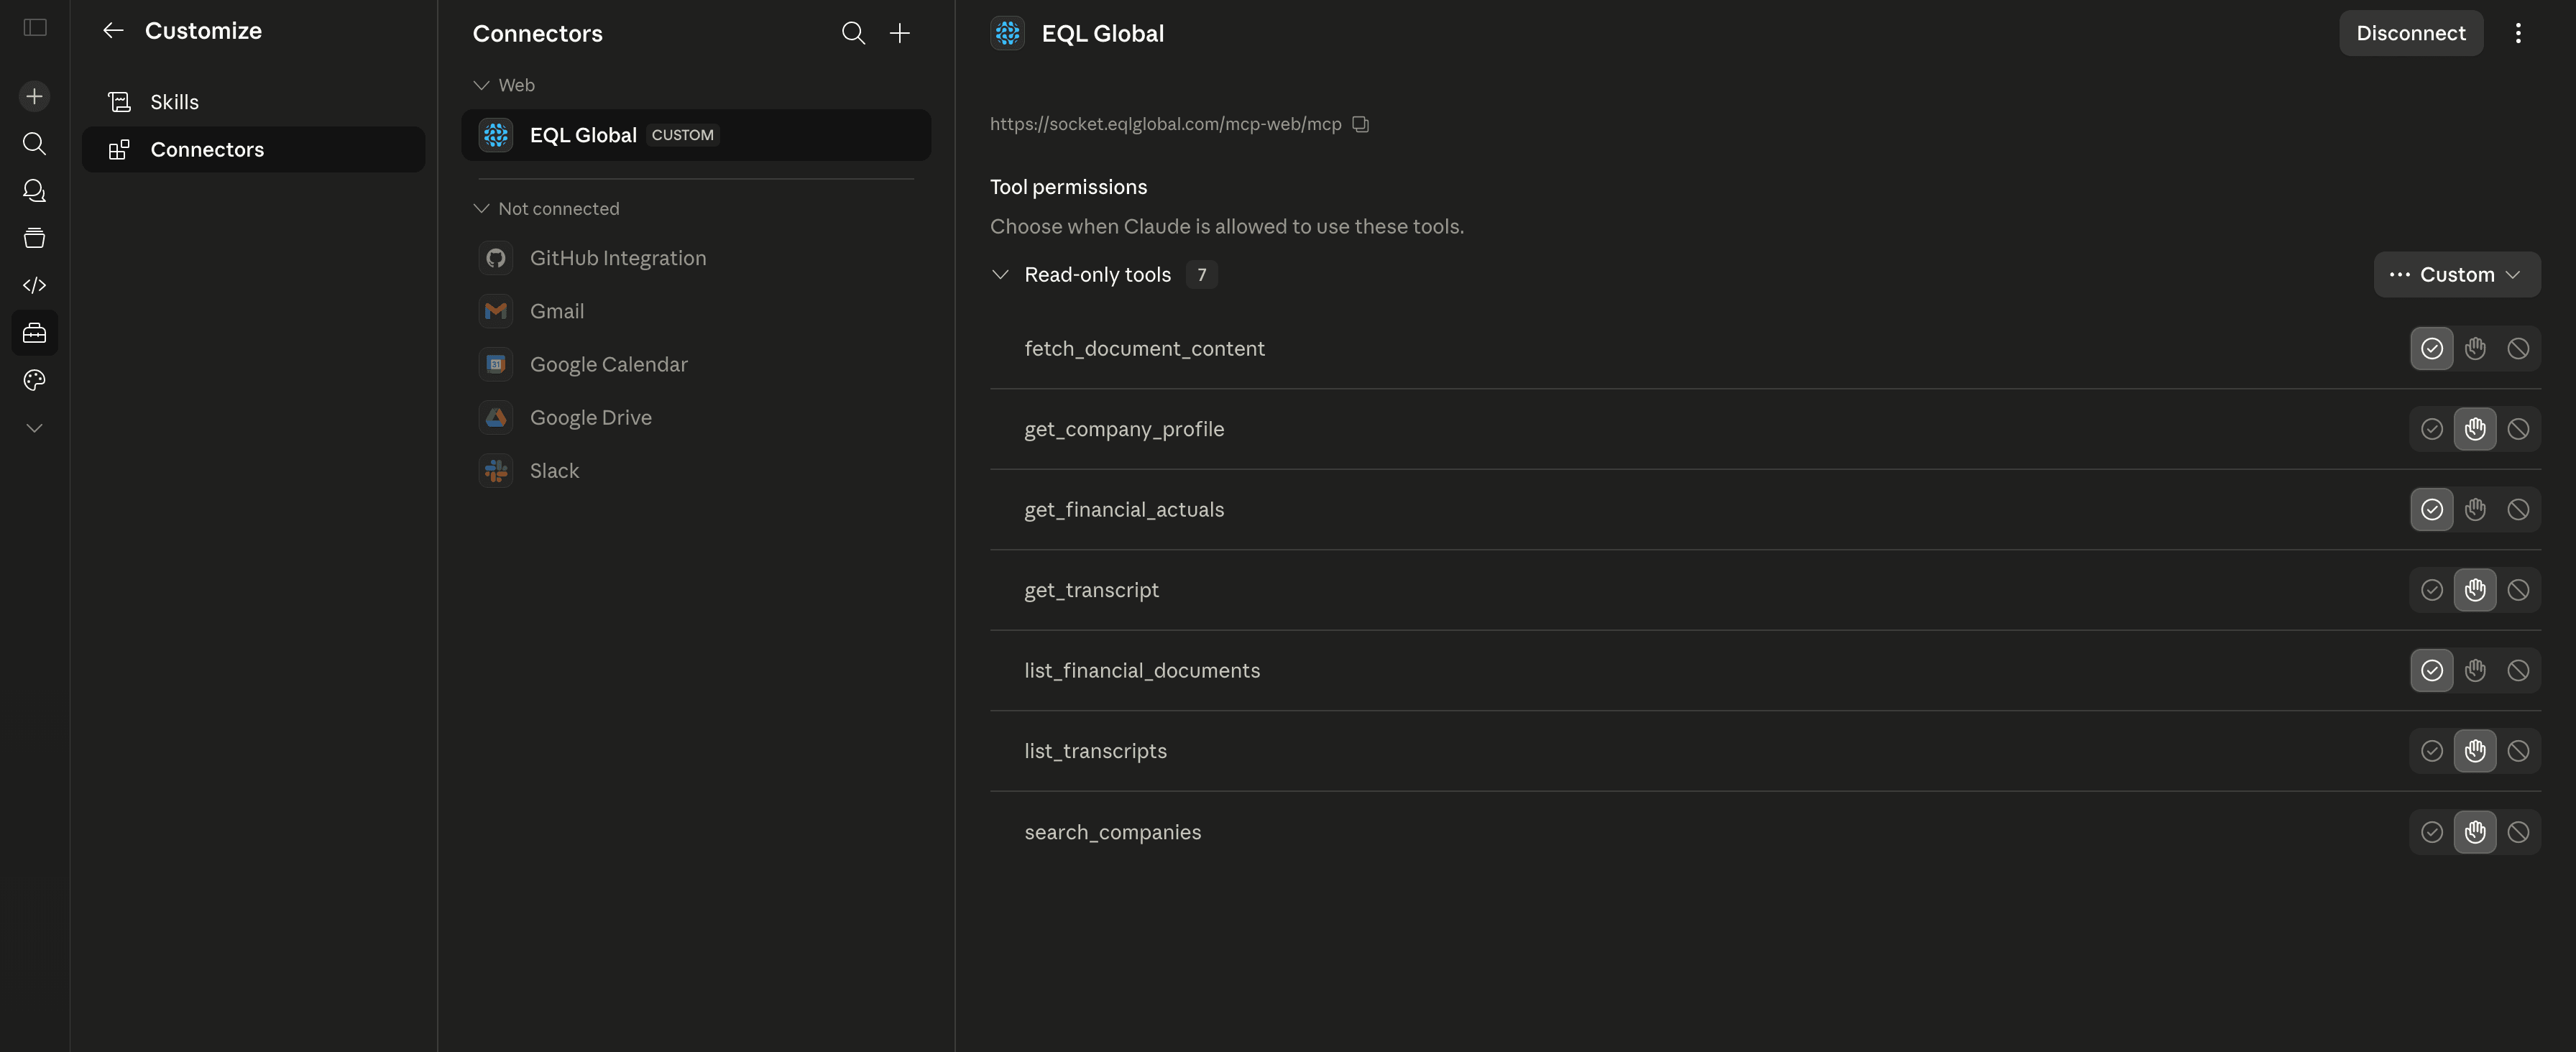The image size is (2576, 1052).
Task: Click the get_transcript tool name
Action: 1091,590
